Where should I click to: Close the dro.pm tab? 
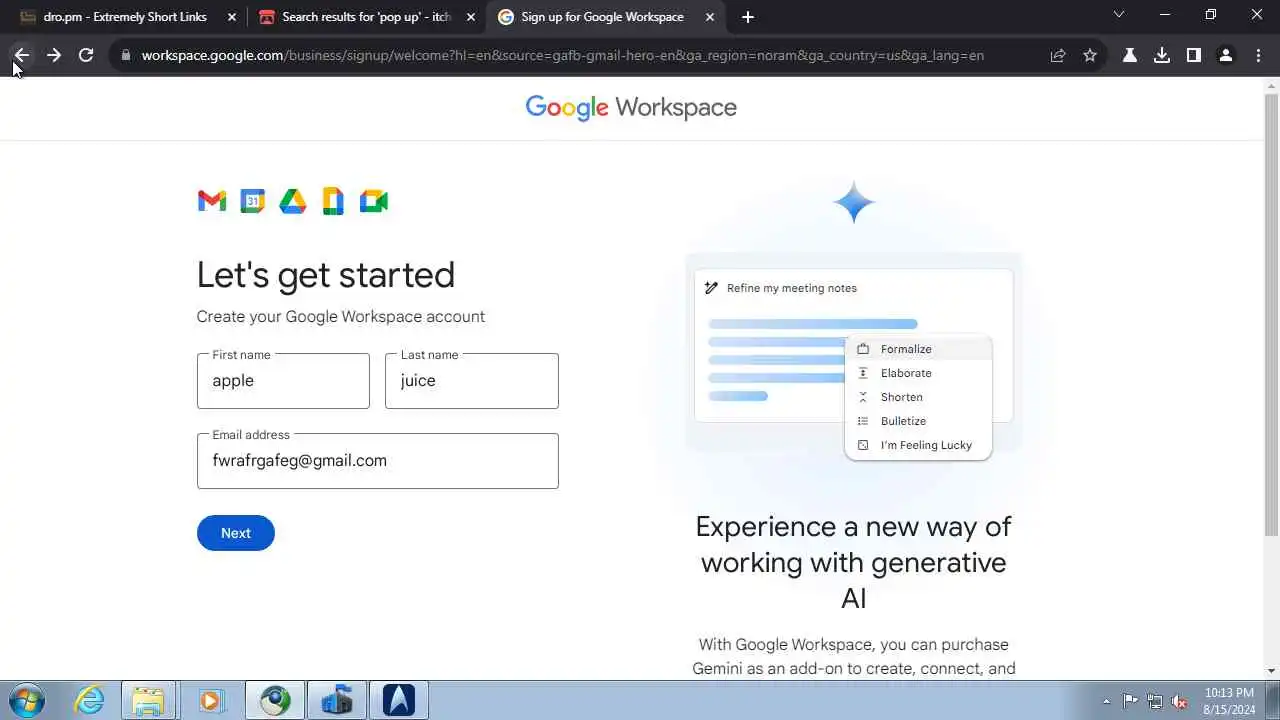pos(232,17)
